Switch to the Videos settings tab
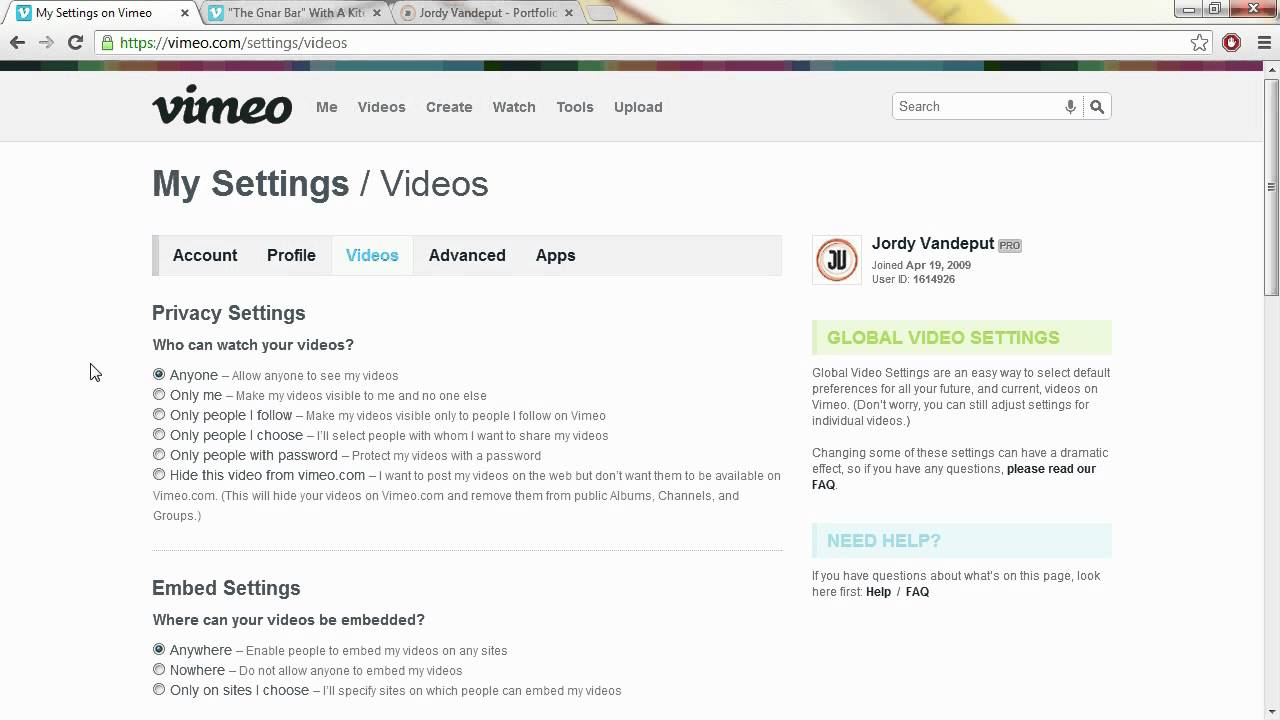Image resolution: width=1280 pixels, height=720 pixels. [372, 255]
